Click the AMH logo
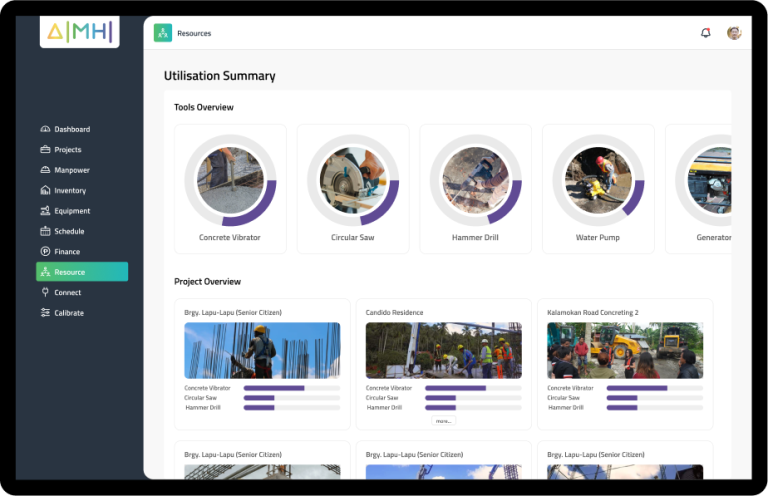Screen dimensions: 768x496 80,30
